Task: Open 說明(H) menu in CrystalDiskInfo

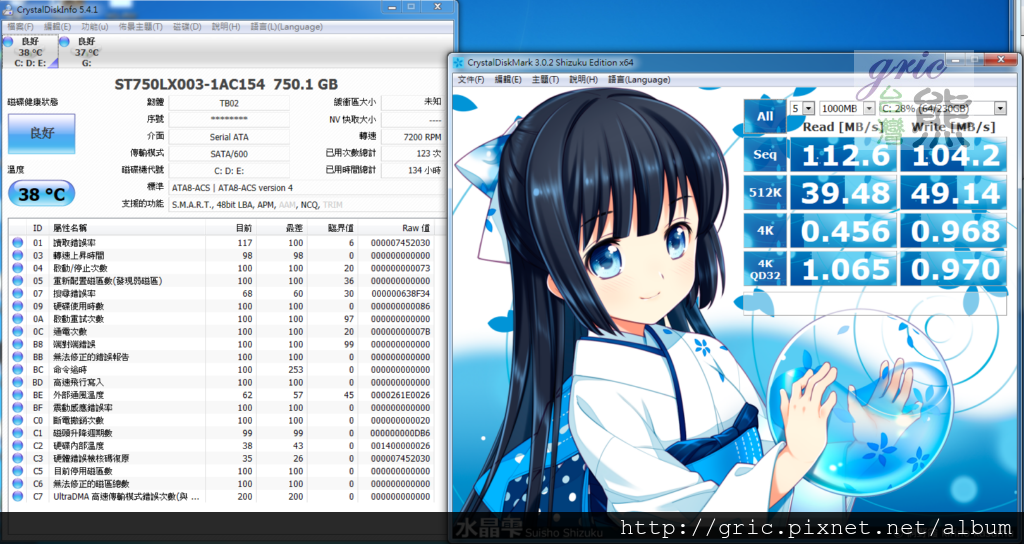Action: pyautogui.click(x=226, y=27)
